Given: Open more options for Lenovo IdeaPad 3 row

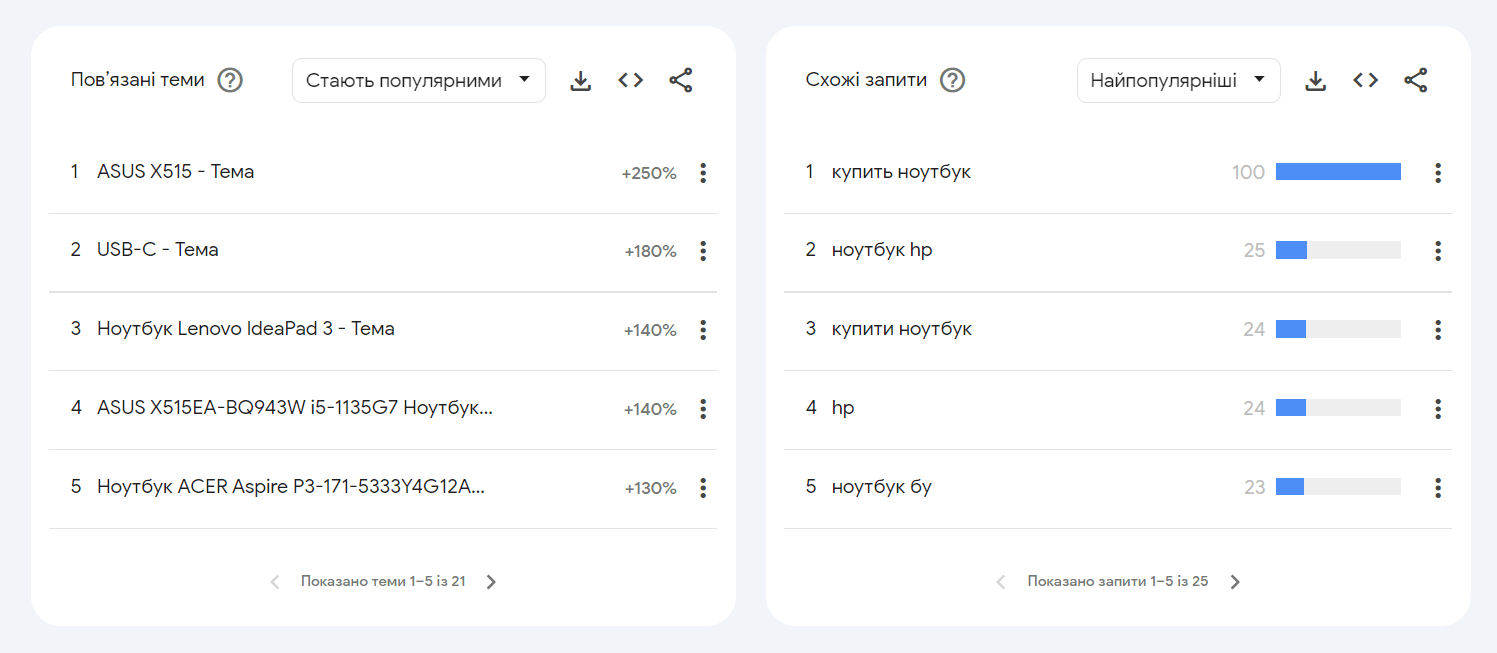Looking at the screenshot, I should point(703,330).
